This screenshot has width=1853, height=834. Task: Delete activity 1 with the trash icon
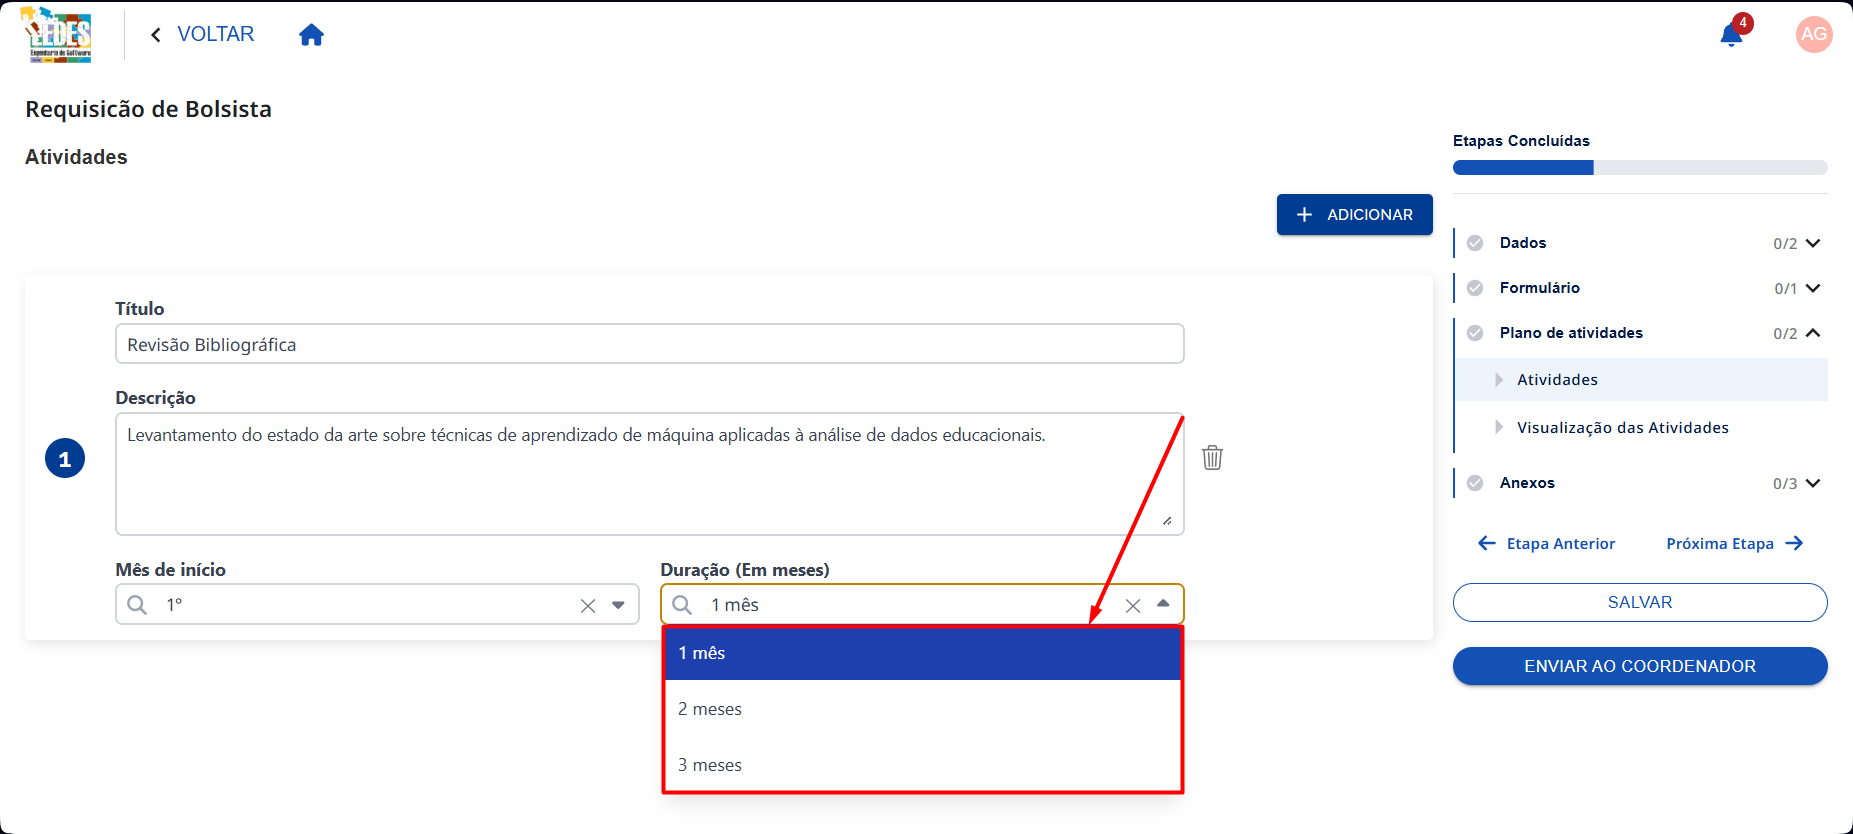1212,457
